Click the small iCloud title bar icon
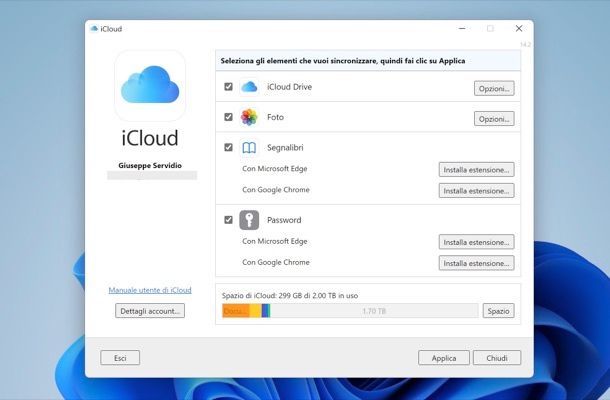 pos(94,29)
